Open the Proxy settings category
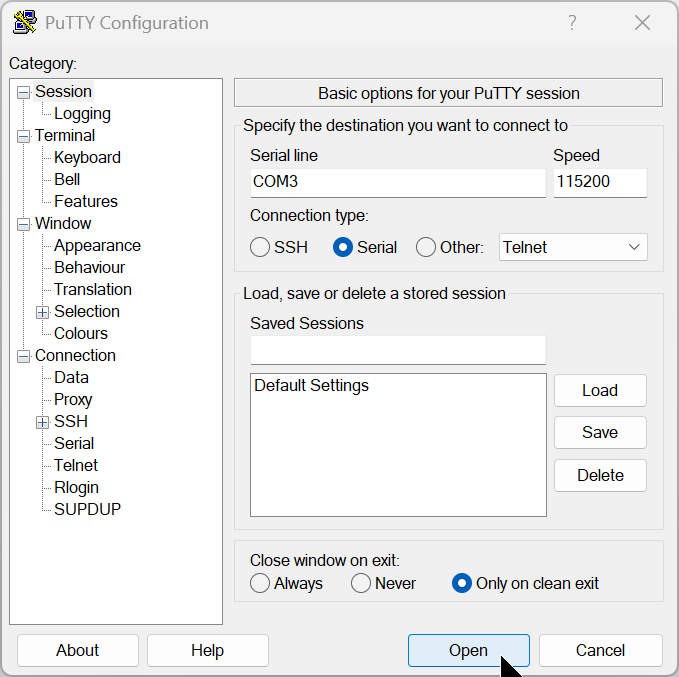The width and height of the screenshot is (679, 677). tap(73, 399)
